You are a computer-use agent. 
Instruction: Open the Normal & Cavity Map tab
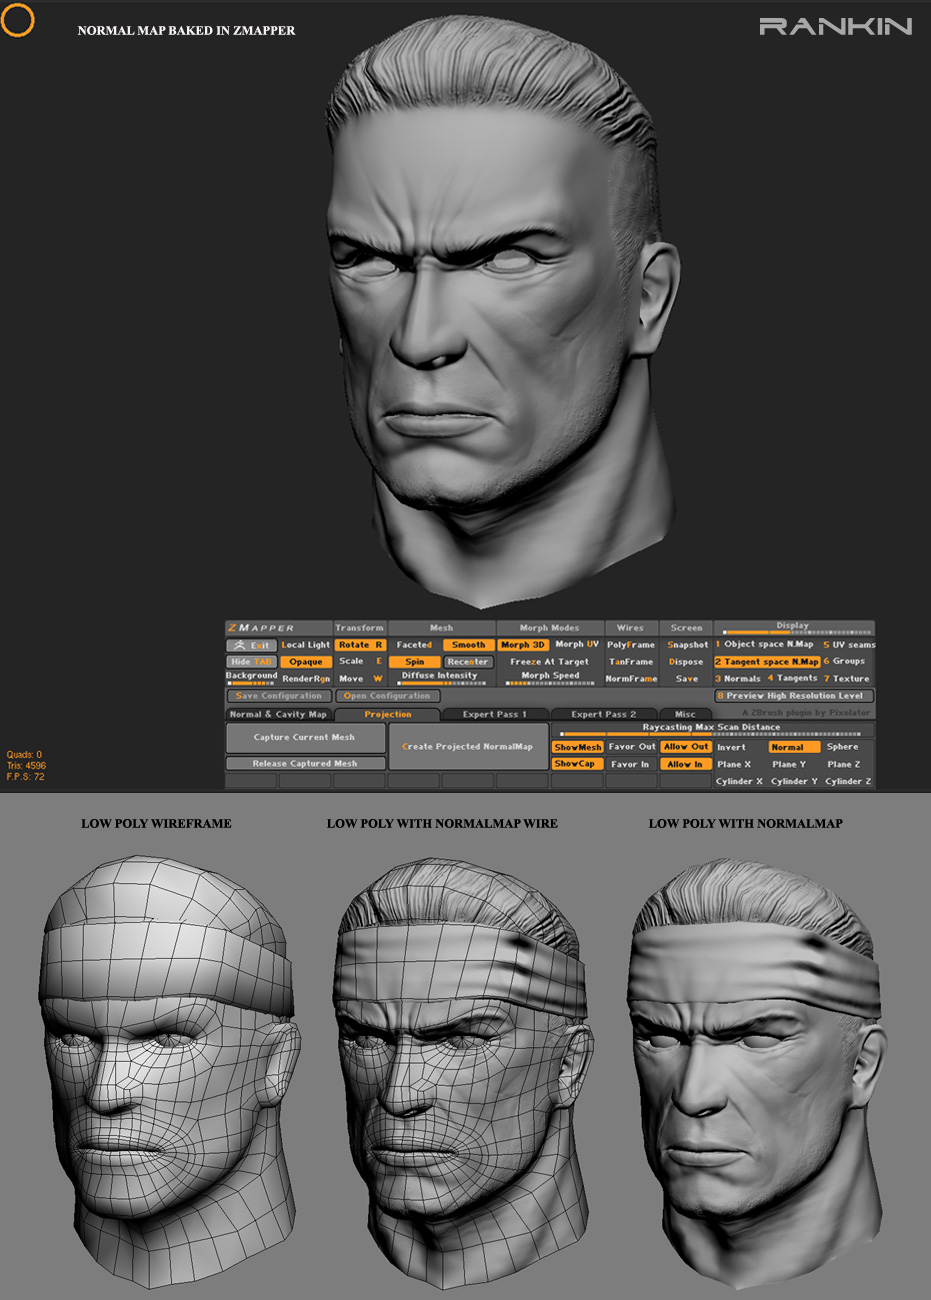point(278,714)
